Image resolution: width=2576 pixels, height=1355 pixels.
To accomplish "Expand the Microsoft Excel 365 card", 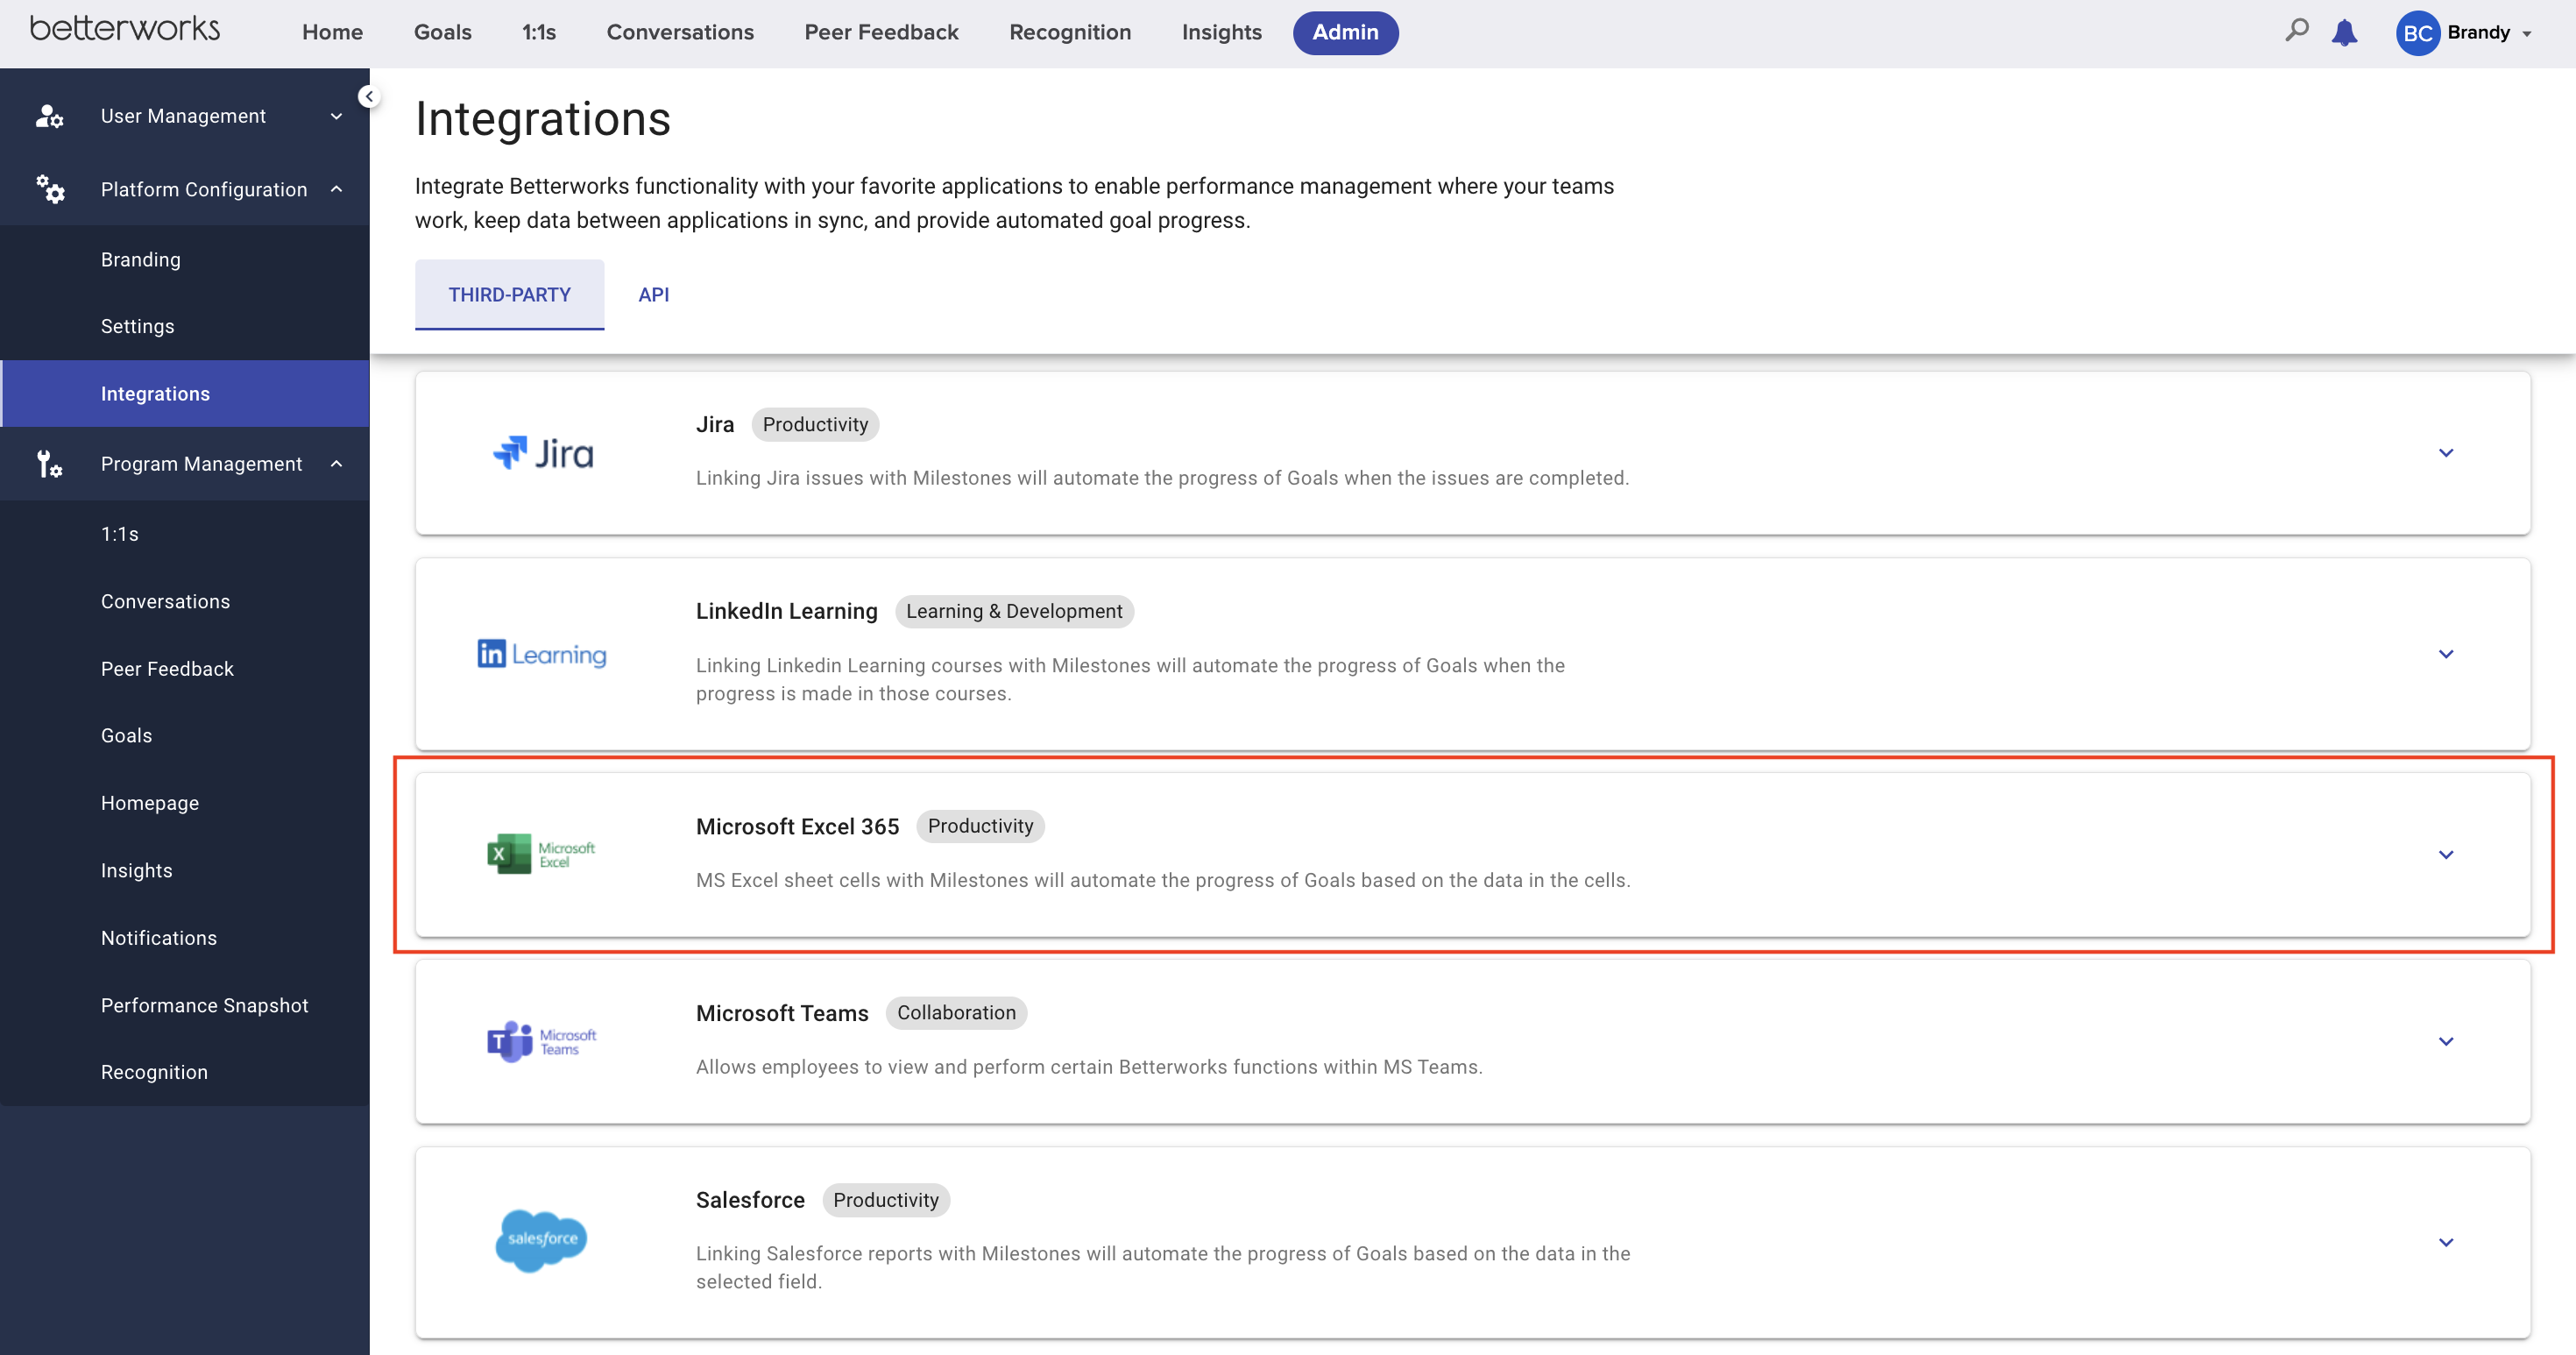I will [2445, 855].
